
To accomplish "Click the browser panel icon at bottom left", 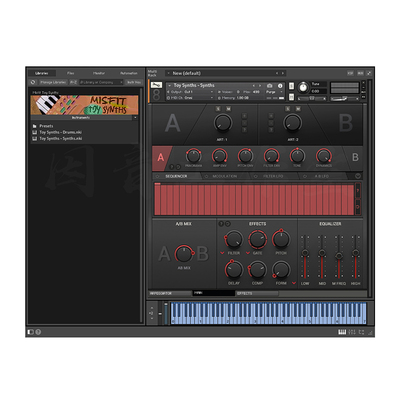I will pyautogui.click(x=31, y=332).
